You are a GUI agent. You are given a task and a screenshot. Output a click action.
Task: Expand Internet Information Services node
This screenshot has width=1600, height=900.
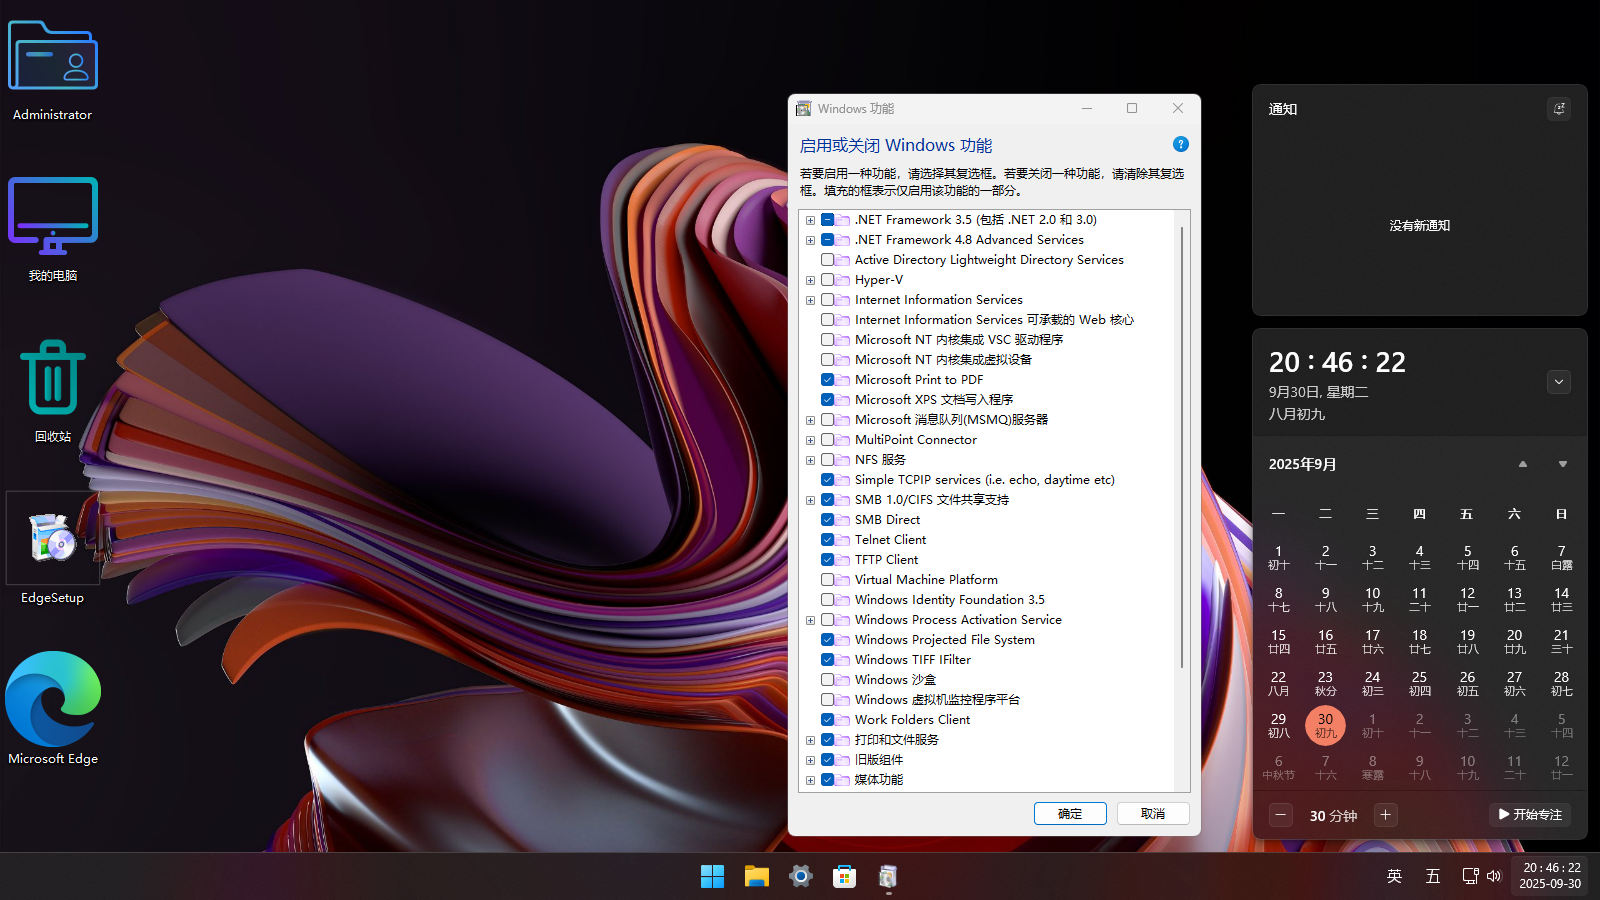click(x=810, y=300)
